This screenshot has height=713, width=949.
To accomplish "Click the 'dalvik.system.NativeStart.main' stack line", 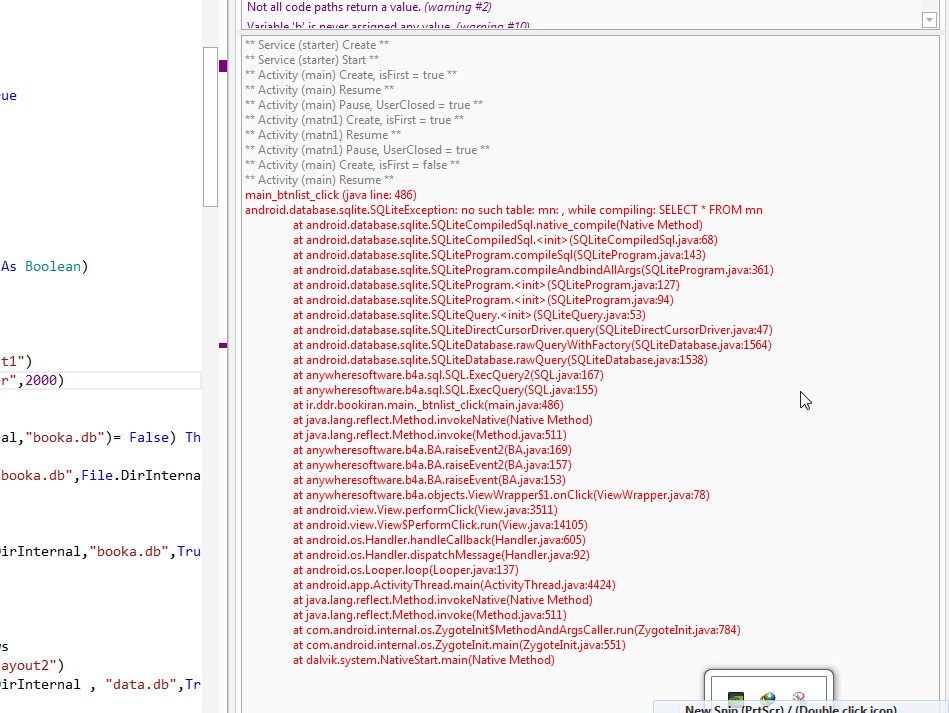I will [423, 660].
